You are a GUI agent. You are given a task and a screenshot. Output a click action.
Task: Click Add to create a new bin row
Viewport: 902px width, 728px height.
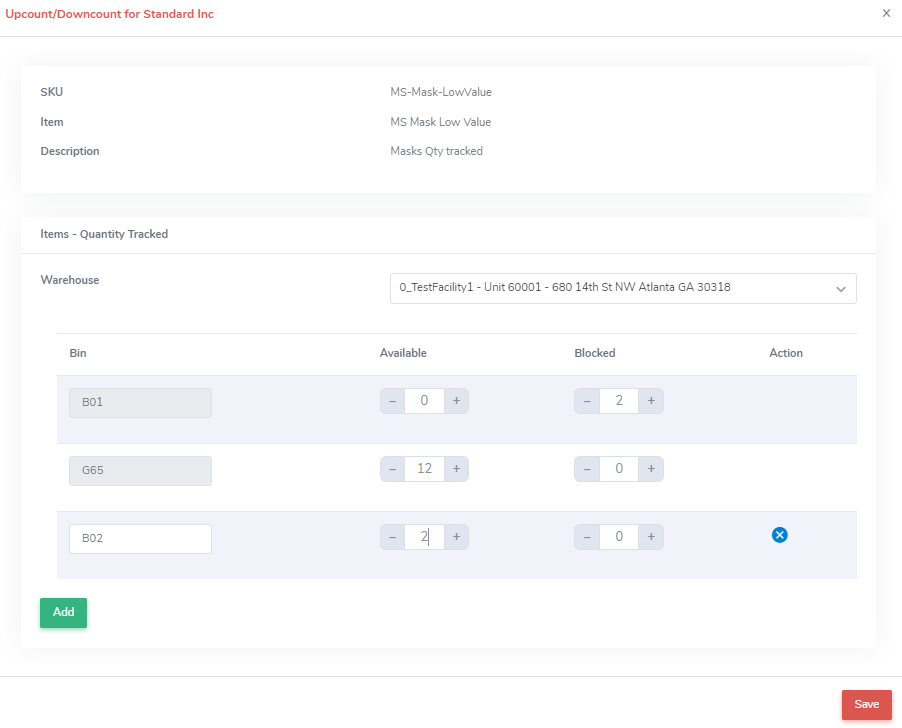coord(63,612)
